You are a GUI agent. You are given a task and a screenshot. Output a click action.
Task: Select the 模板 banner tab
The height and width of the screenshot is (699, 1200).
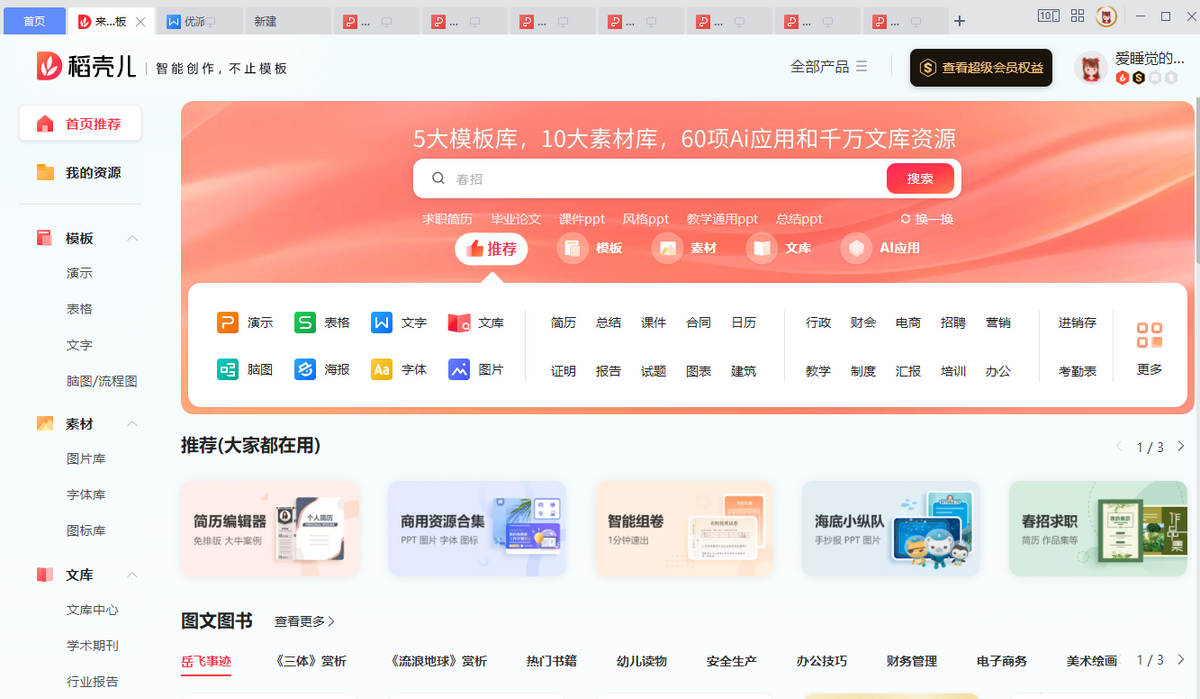pyautogui.click(x=590, y=248)
